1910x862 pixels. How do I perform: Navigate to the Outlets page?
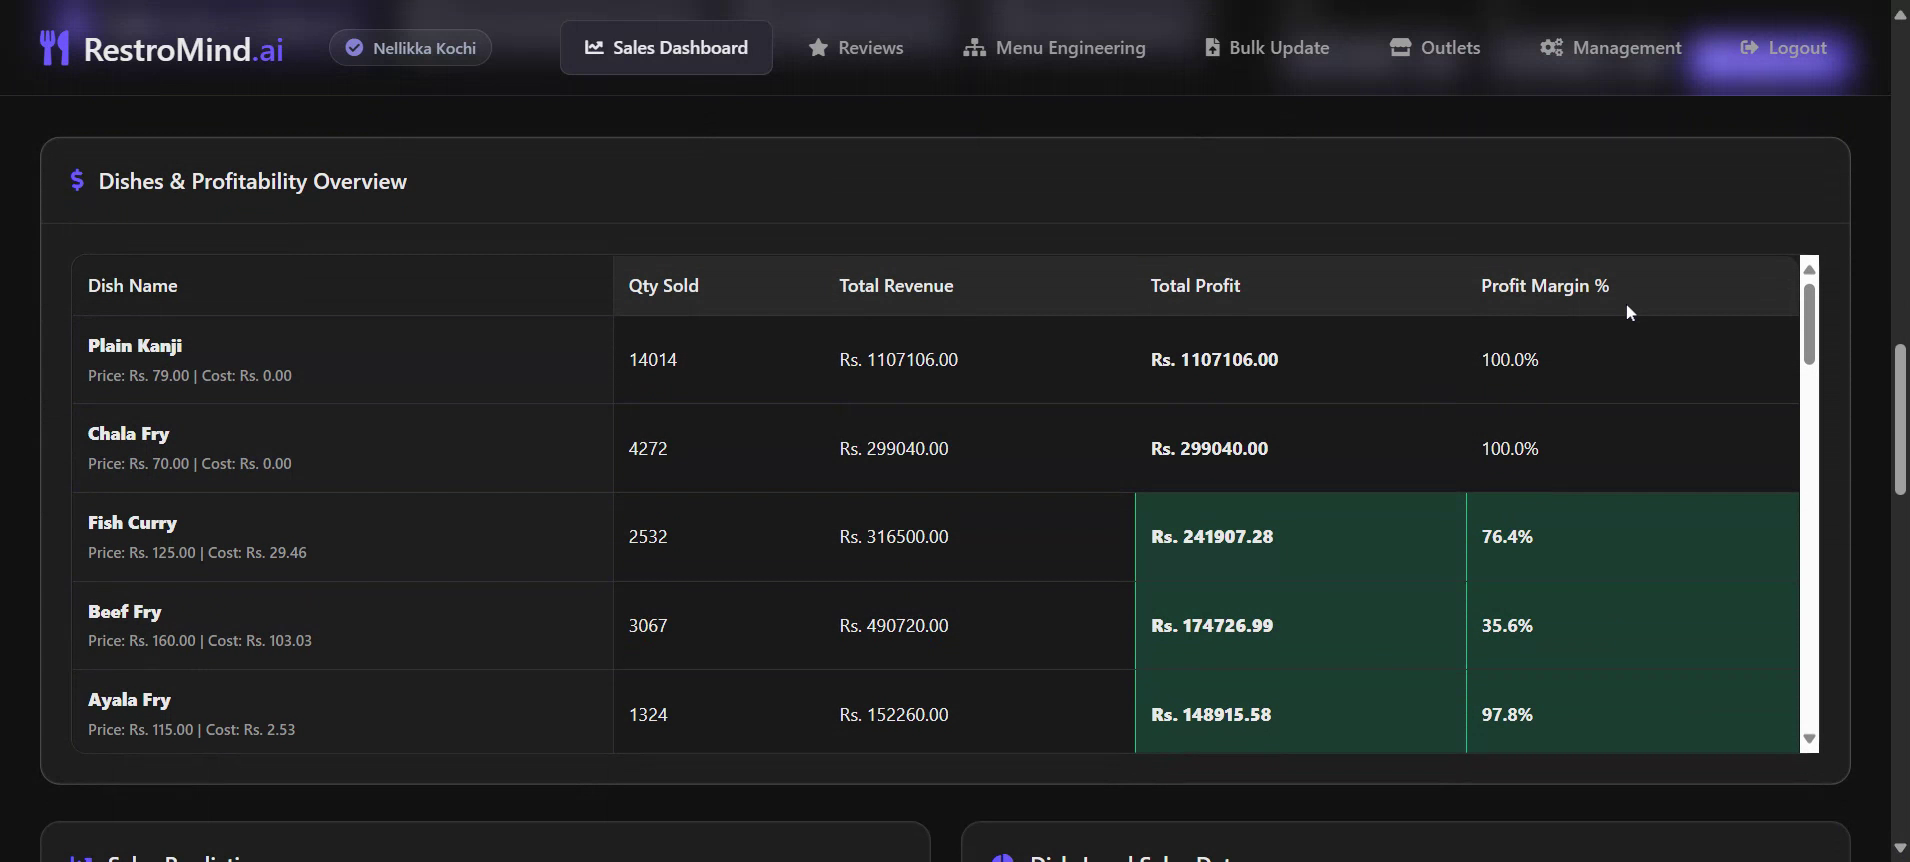pos(1435,48)
